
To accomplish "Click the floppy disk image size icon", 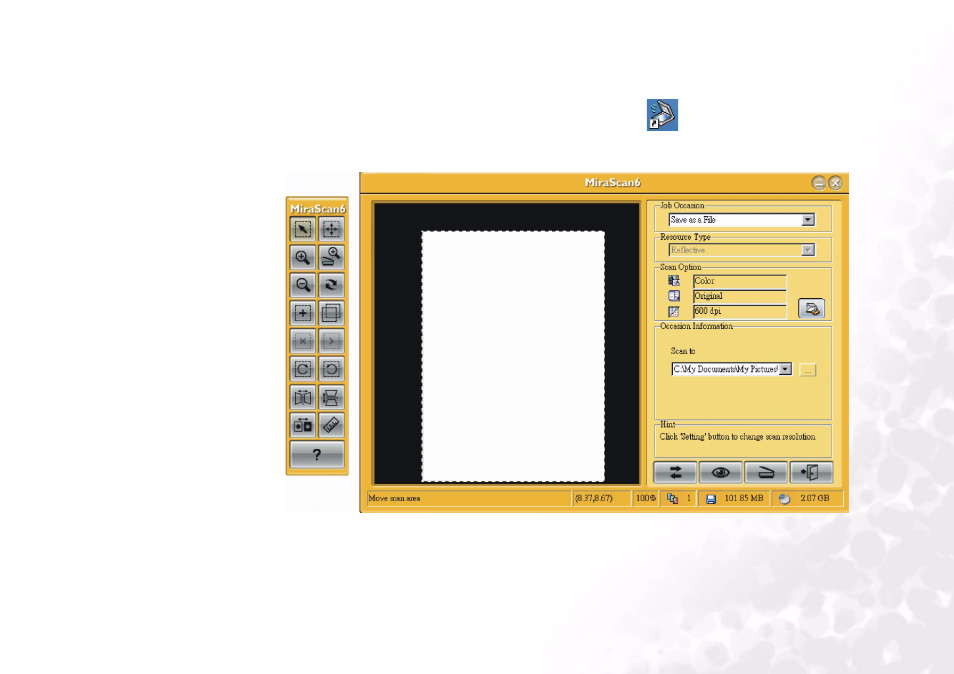I will pos(711,499).
